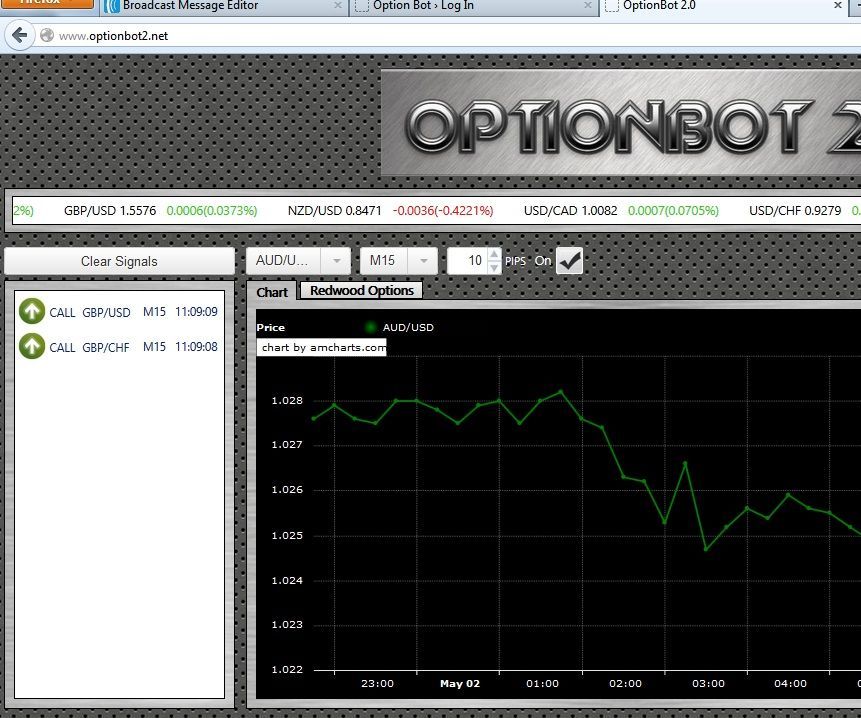Click NZD/USD 0.8471 in the ticker
The image size is (861, 718).
(x=334, y=211)
